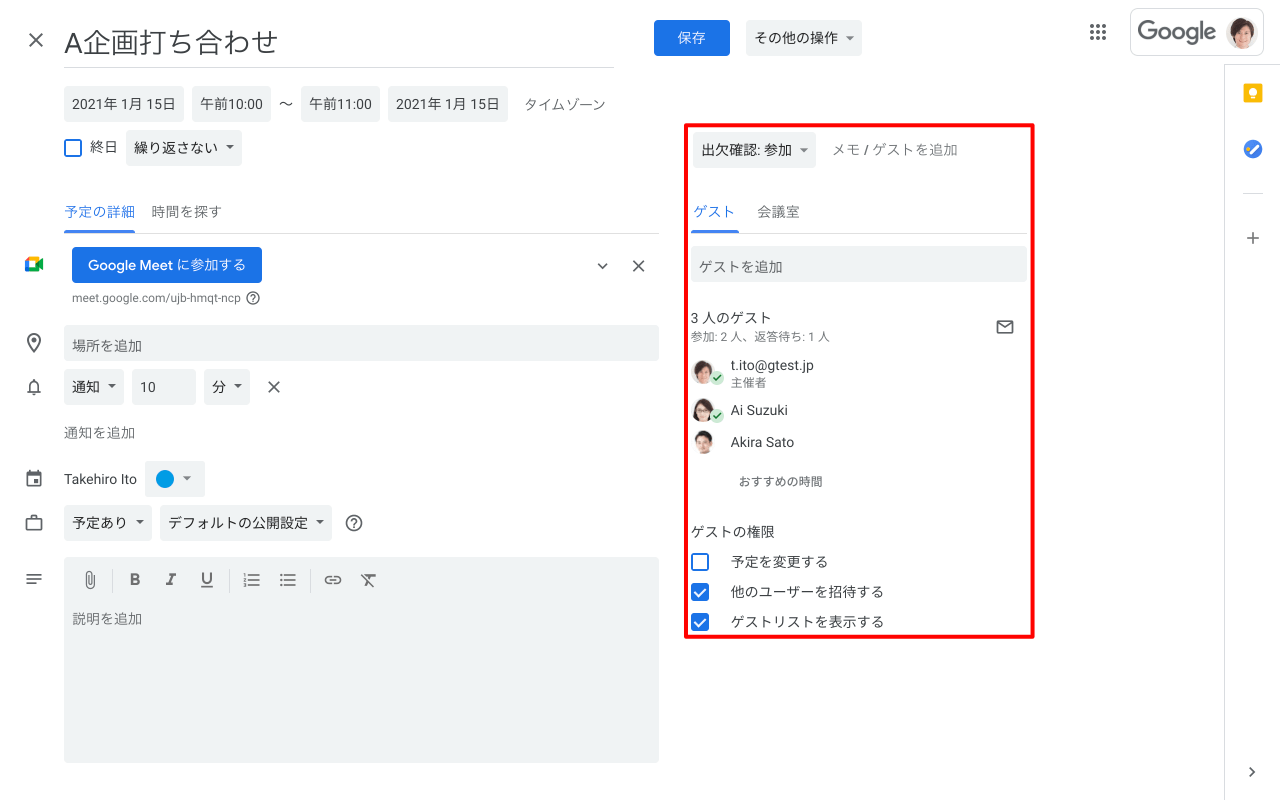Select the ゲスト tab
The image size is (1280, 800).
[x=714, y=212]
